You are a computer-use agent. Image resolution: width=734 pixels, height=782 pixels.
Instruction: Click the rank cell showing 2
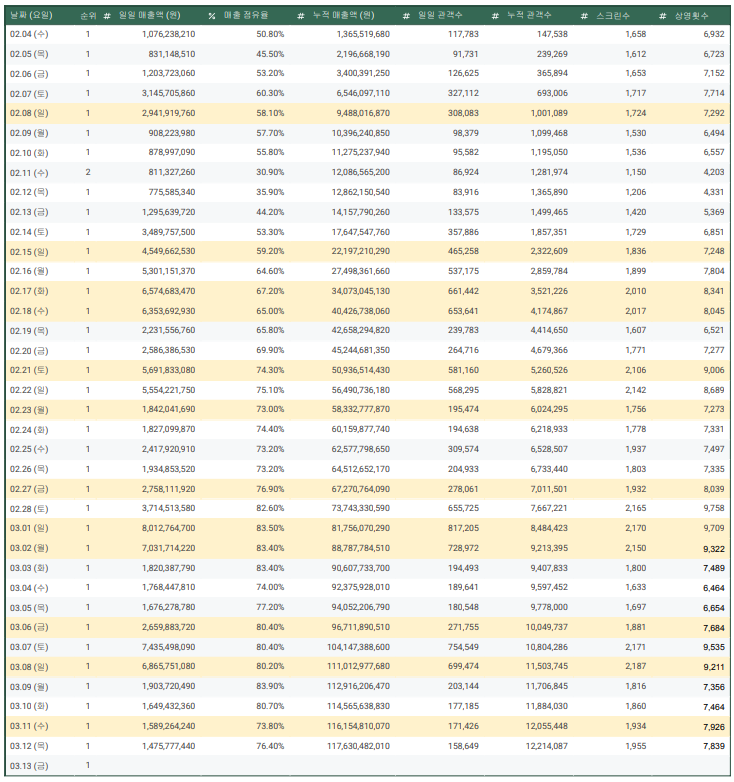[88, 172]
